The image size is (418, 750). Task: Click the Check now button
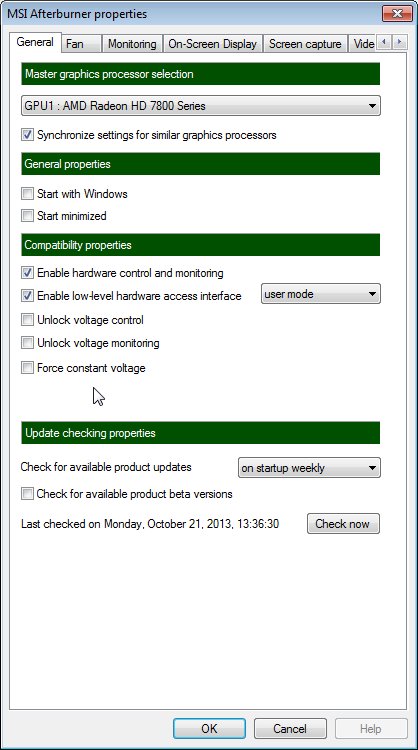click(x=343, y=524)
